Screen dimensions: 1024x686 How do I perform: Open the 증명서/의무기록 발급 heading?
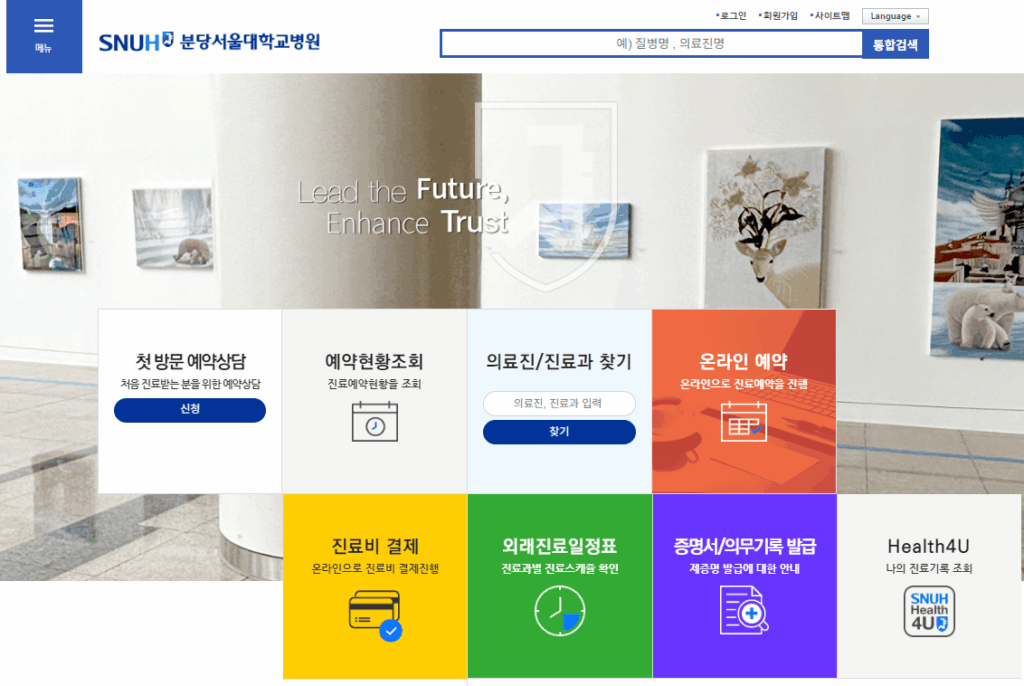click(744, 546)
